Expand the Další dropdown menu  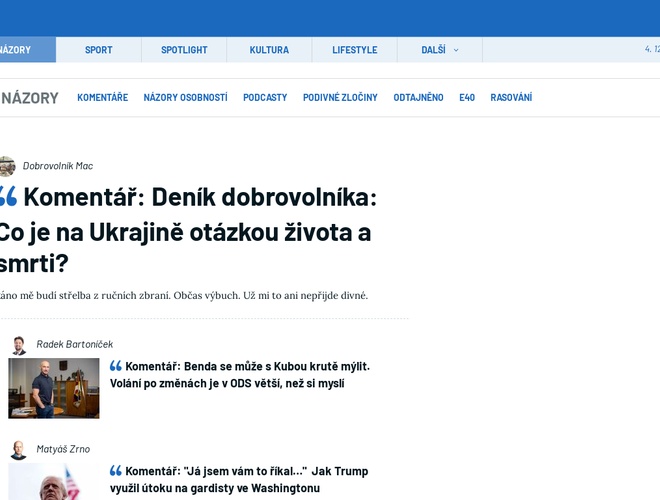click(440, 50)
